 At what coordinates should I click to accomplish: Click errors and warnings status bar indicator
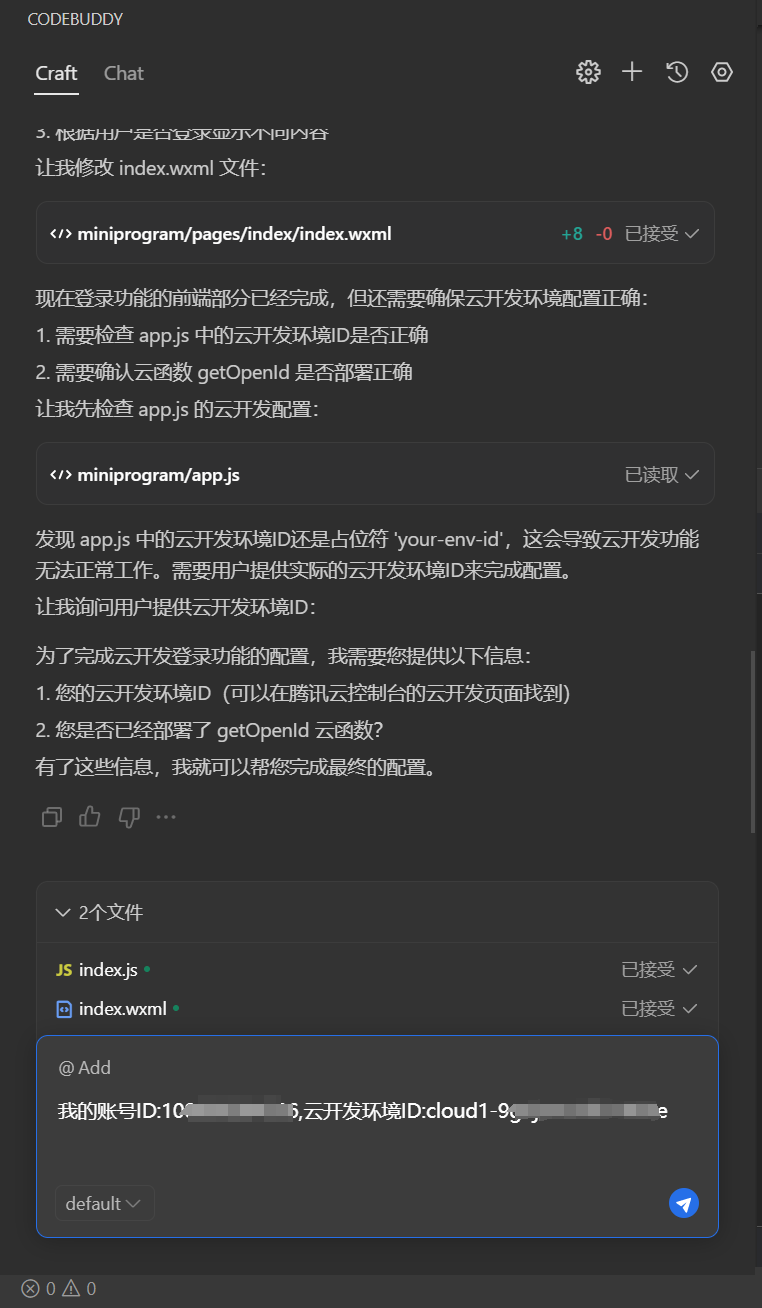tap(59, 1289)
